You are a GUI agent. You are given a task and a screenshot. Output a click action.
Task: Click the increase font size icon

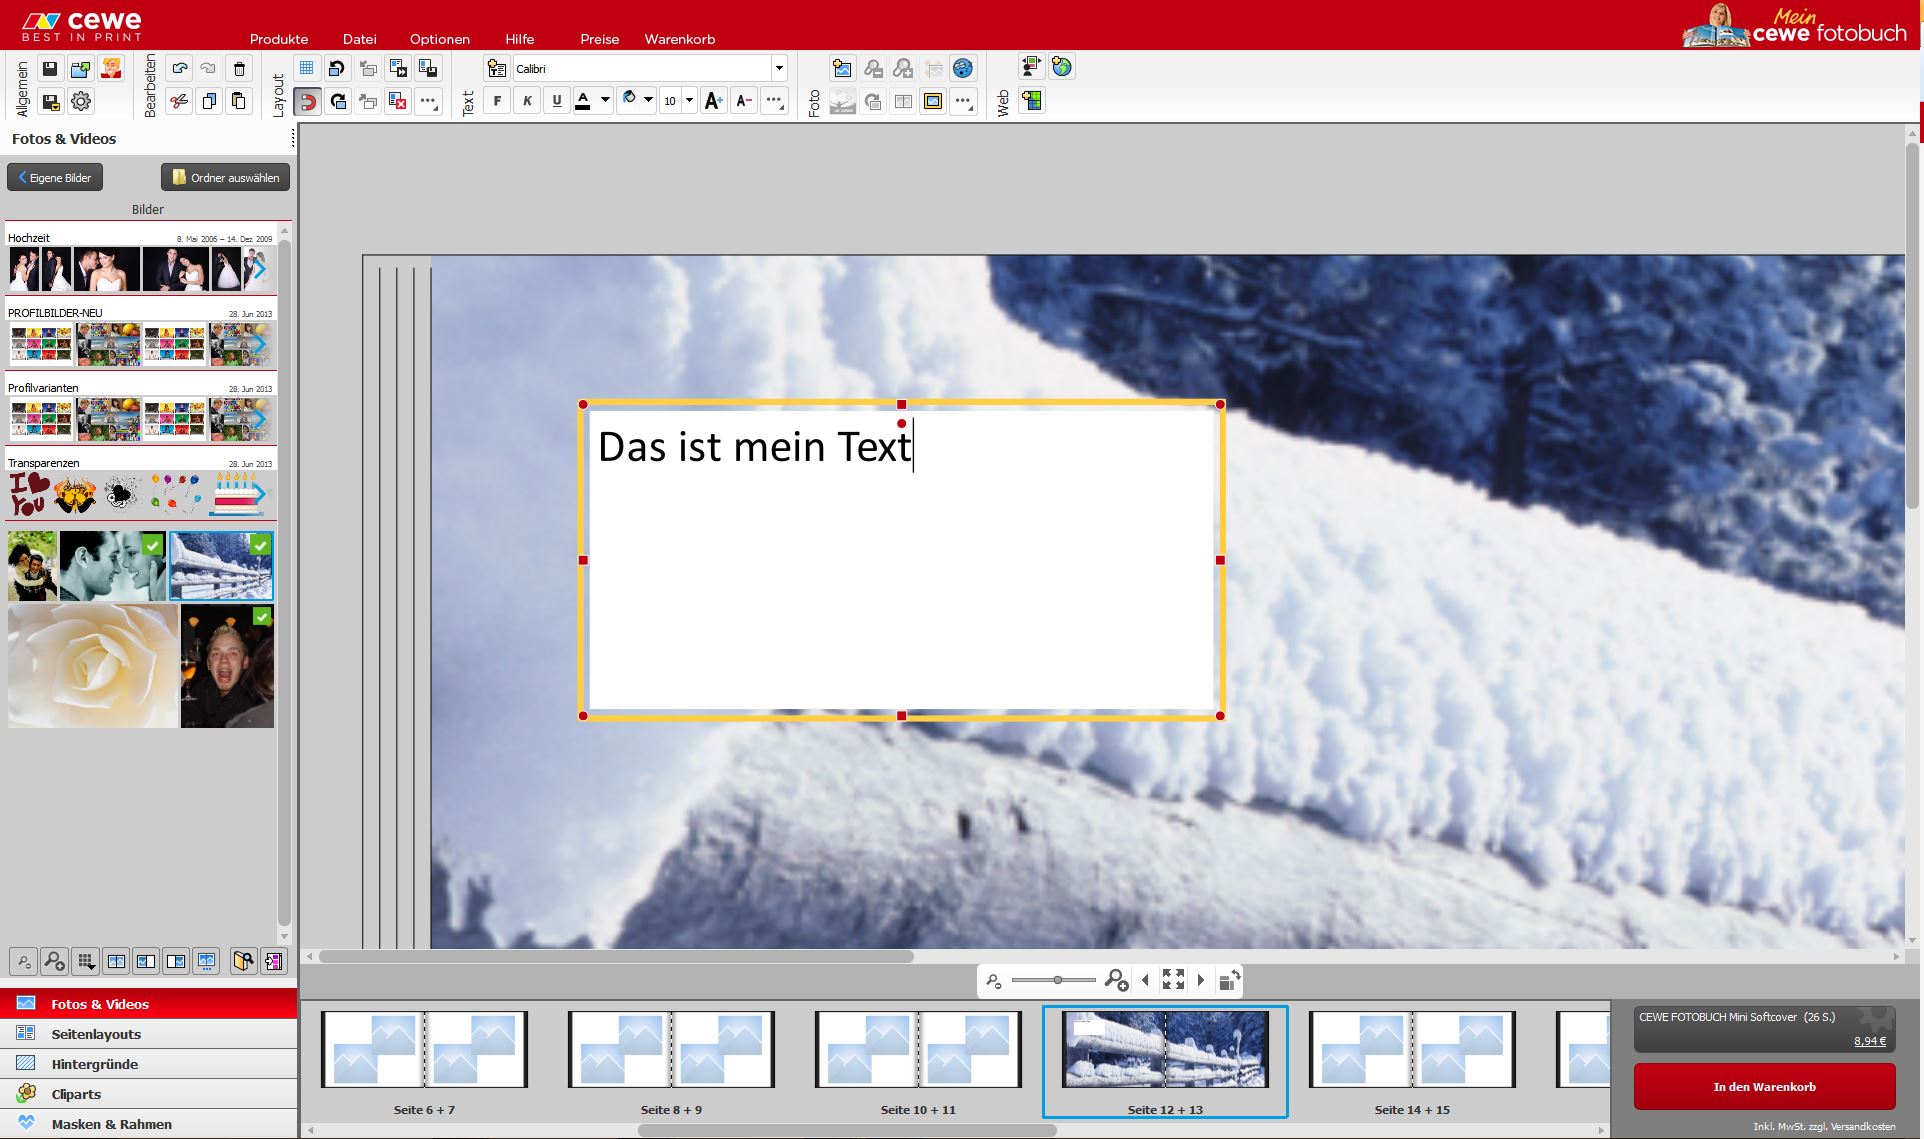pyautogui.click(x=713, y=101)
